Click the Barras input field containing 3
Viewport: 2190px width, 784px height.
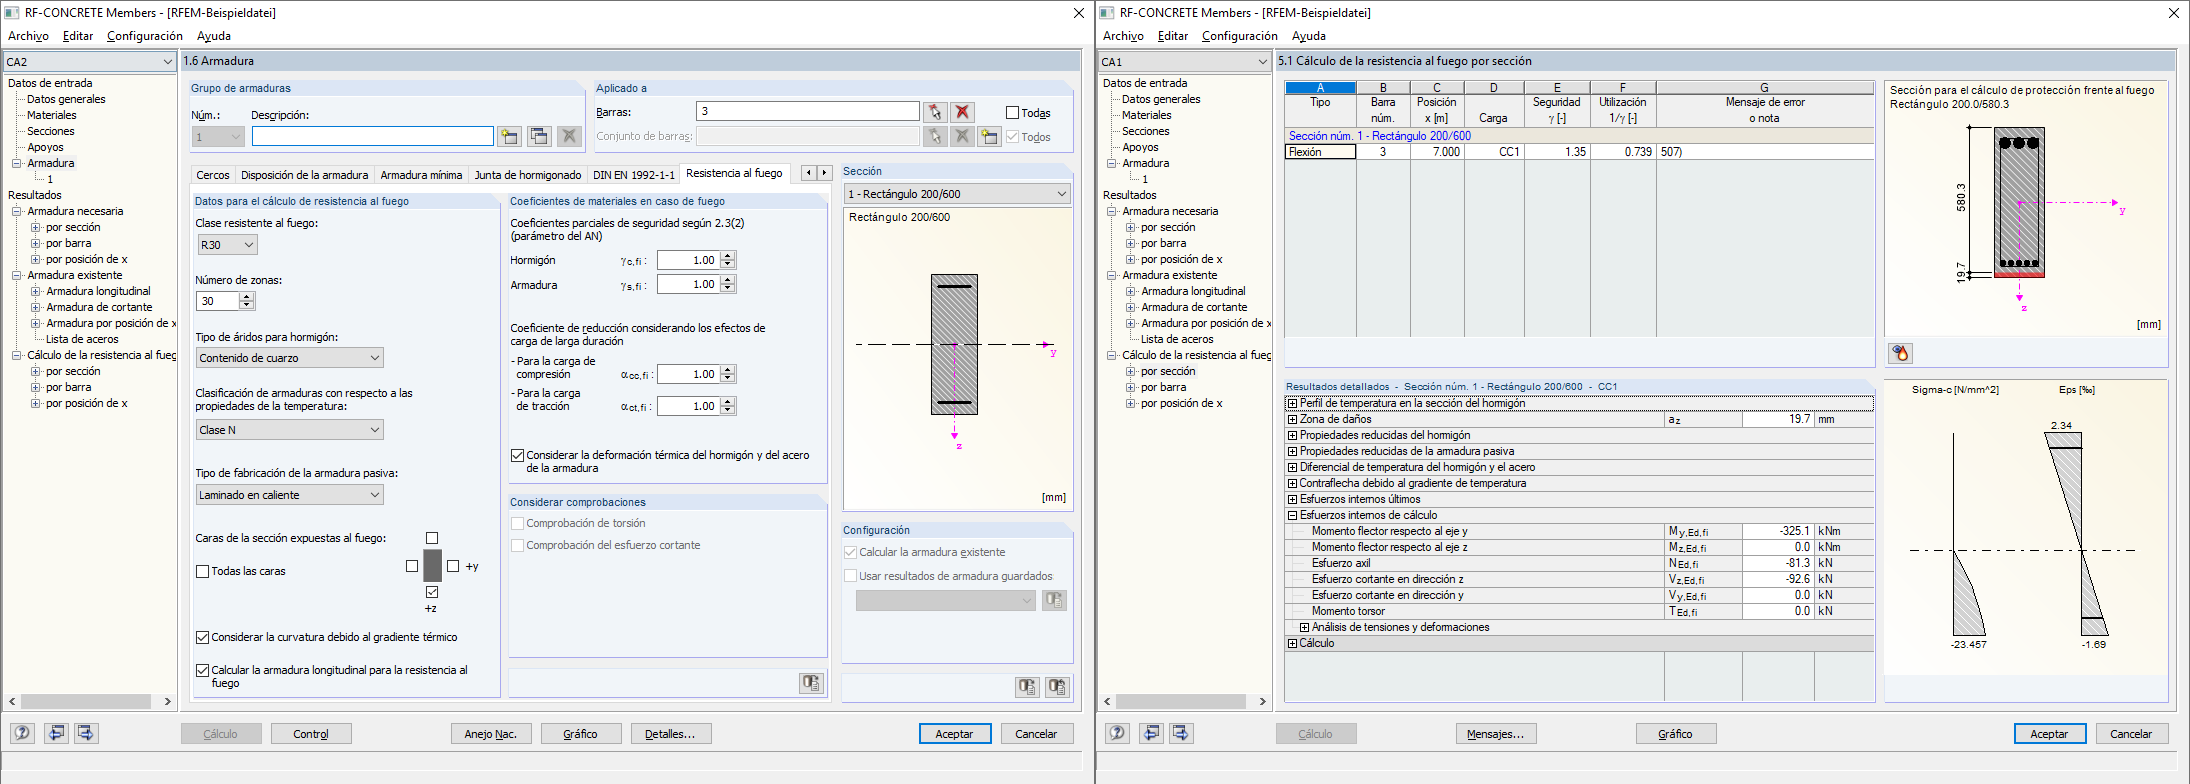(808, 111)
